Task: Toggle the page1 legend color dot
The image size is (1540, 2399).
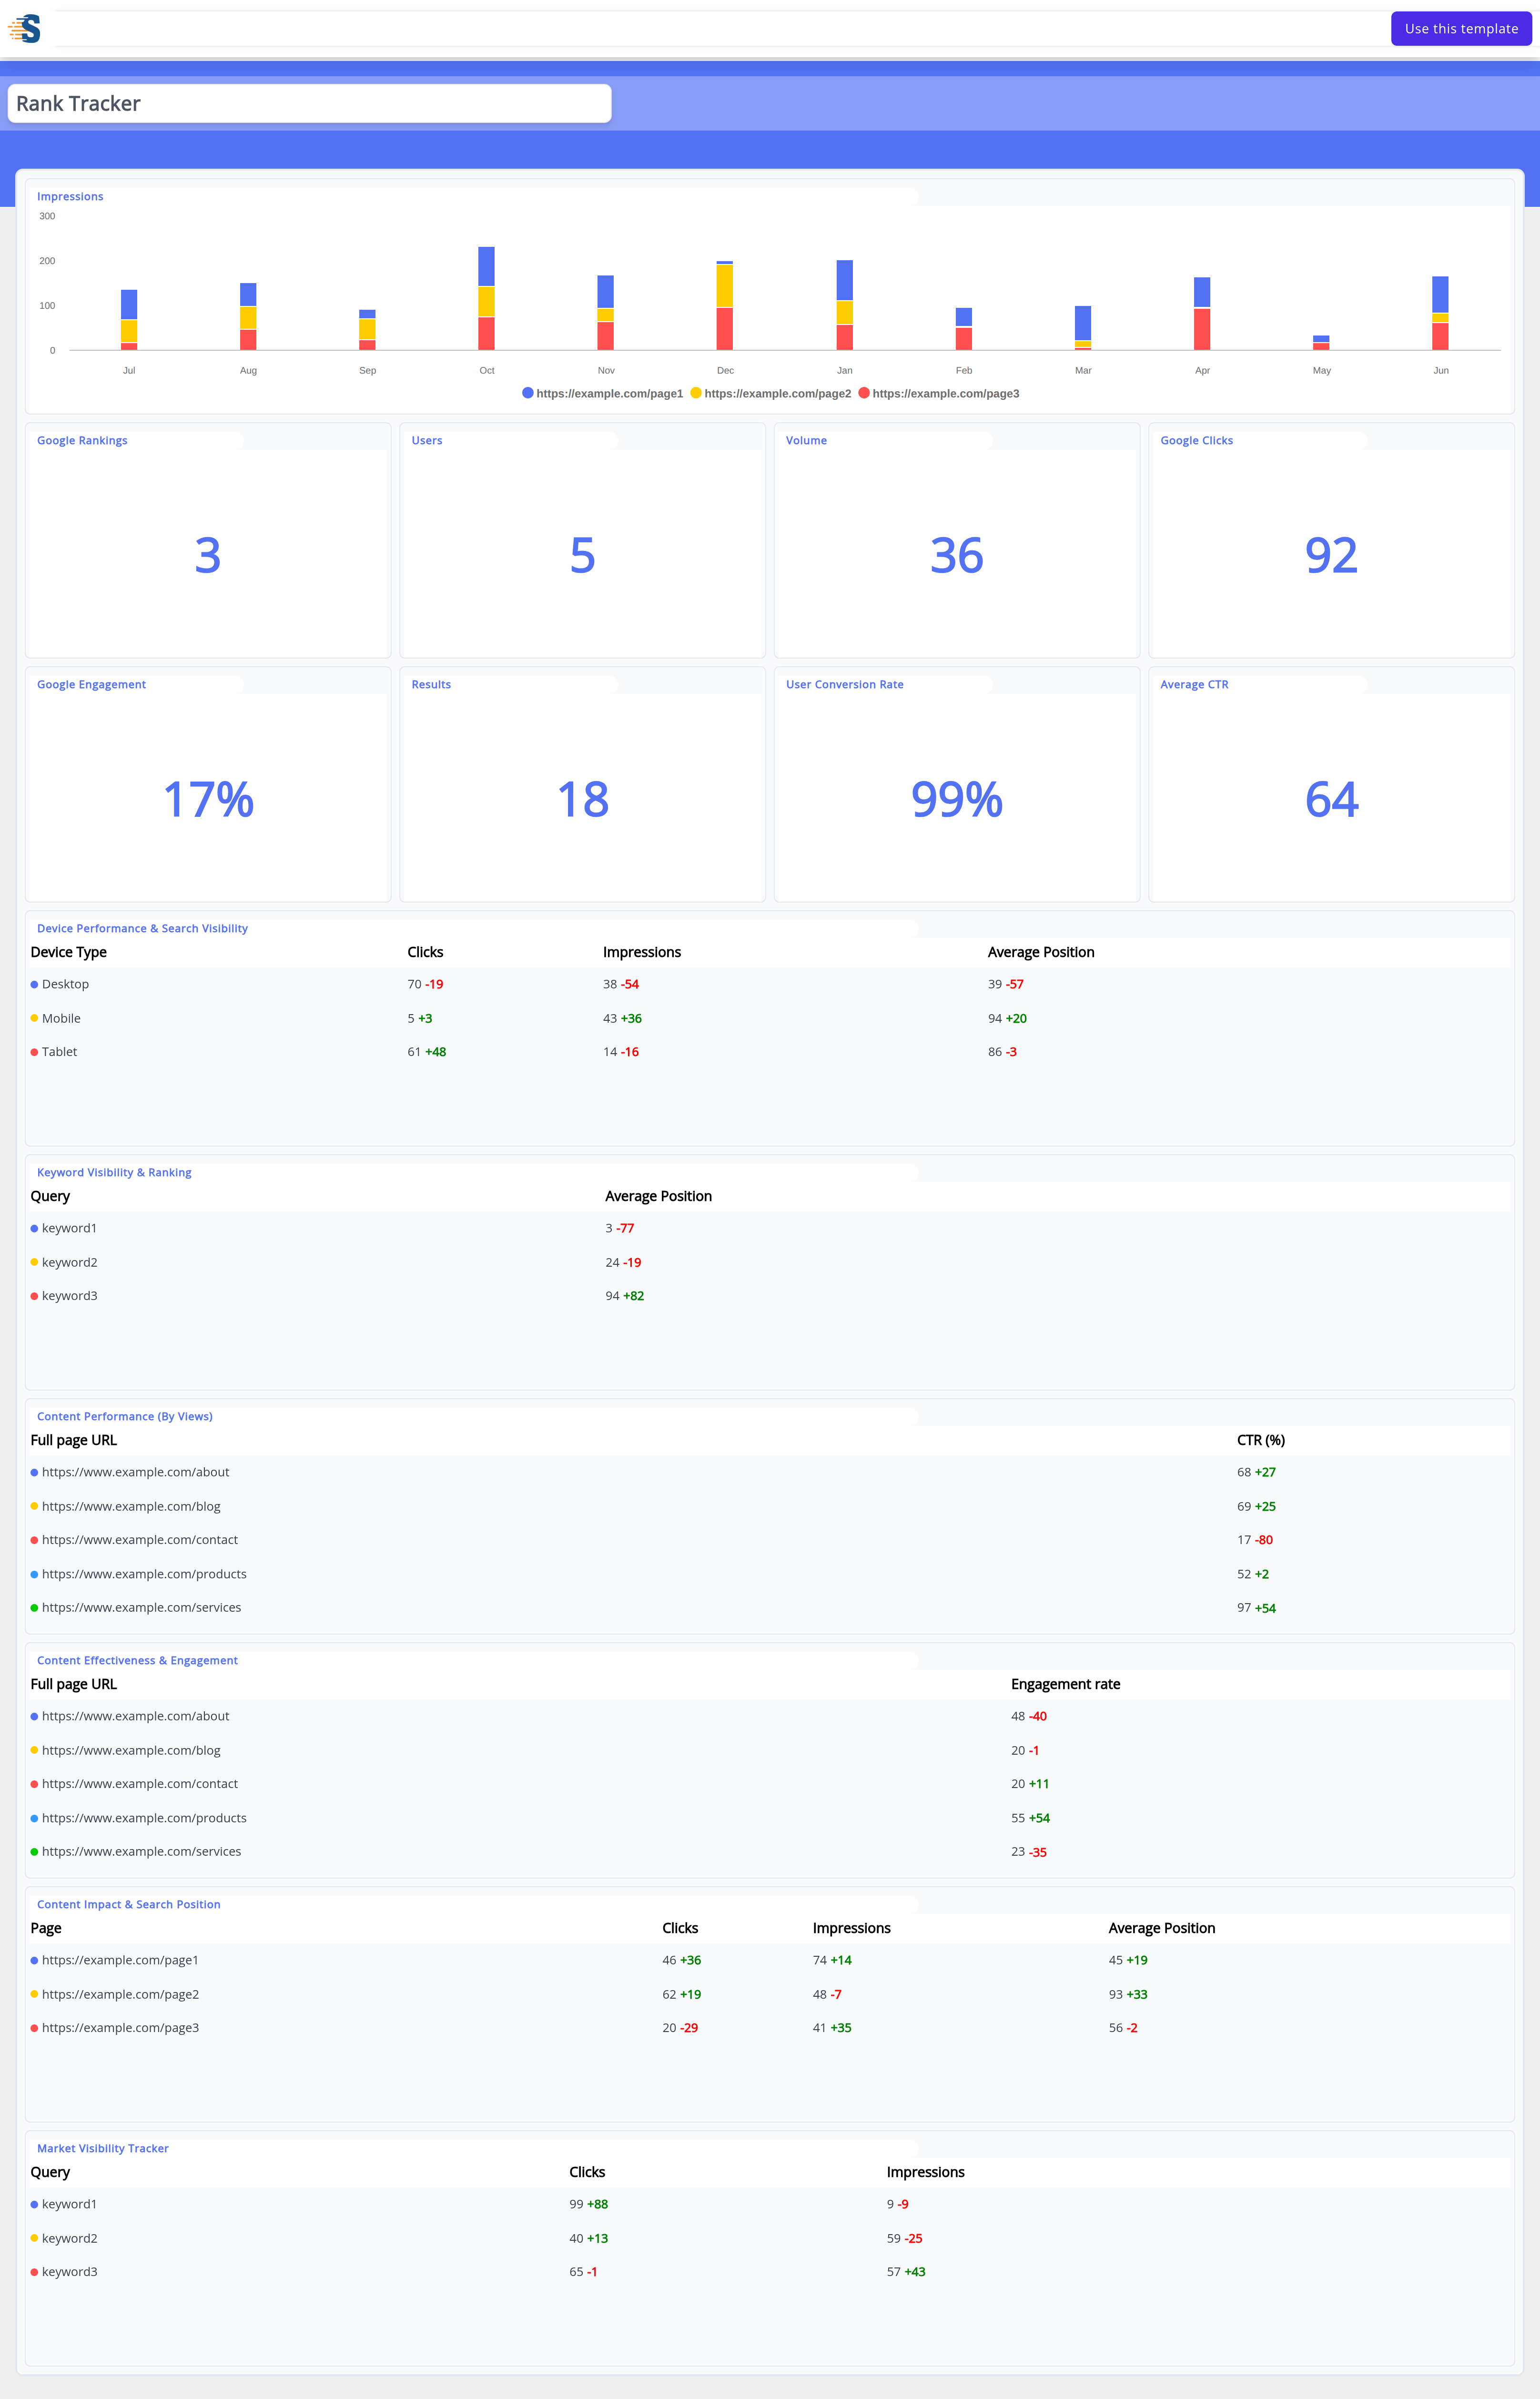Action: coord(527,393)
